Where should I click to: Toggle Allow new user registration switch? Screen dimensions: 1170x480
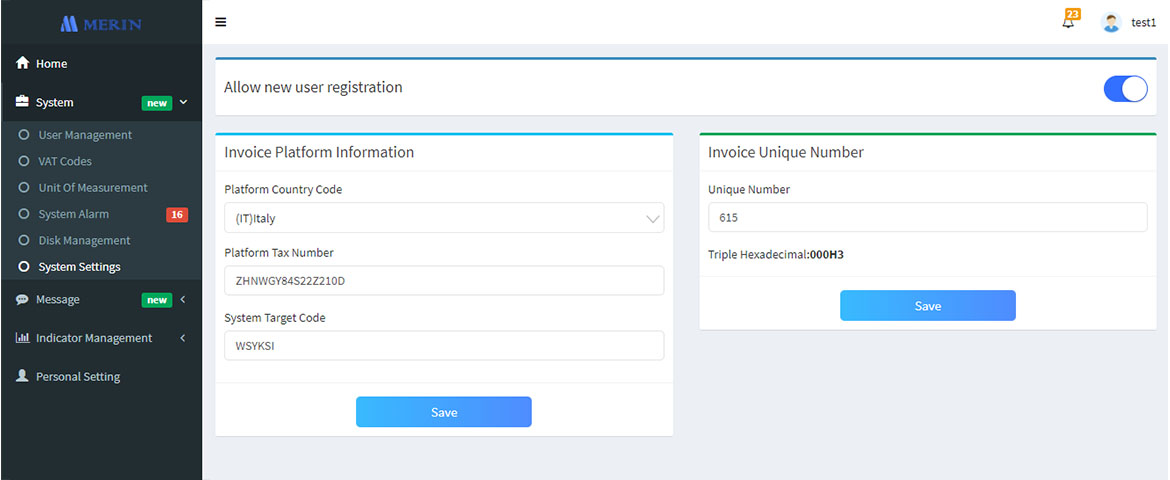(1125, 89)
